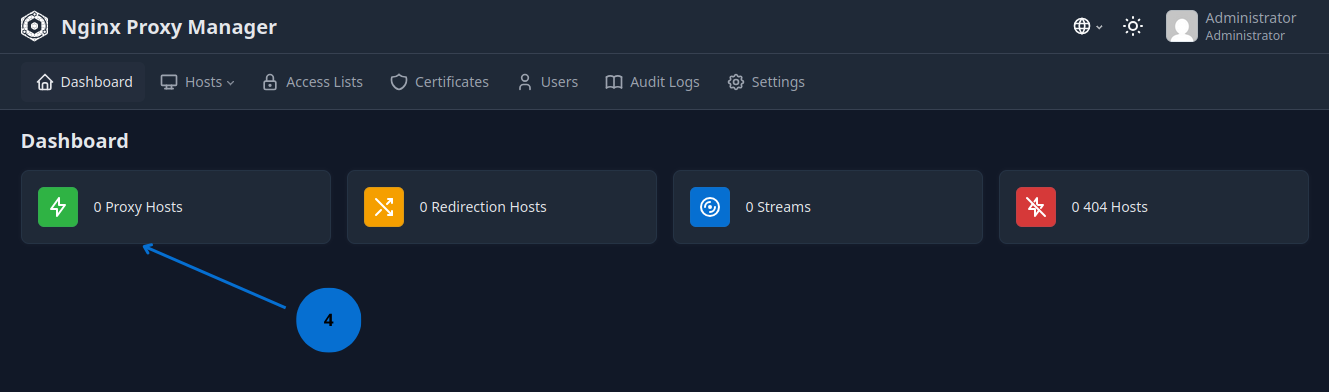The image size is (1329, 392).
Task: Click the green Proxy Hosts bolt icon
Action: coord(58,207)
